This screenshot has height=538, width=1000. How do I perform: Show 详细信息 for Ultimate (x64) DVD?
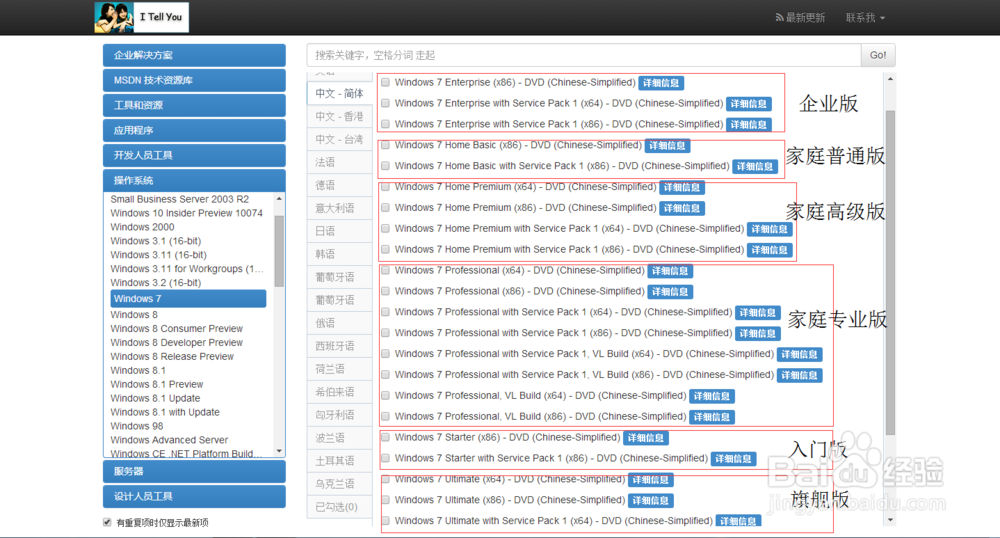651,480
